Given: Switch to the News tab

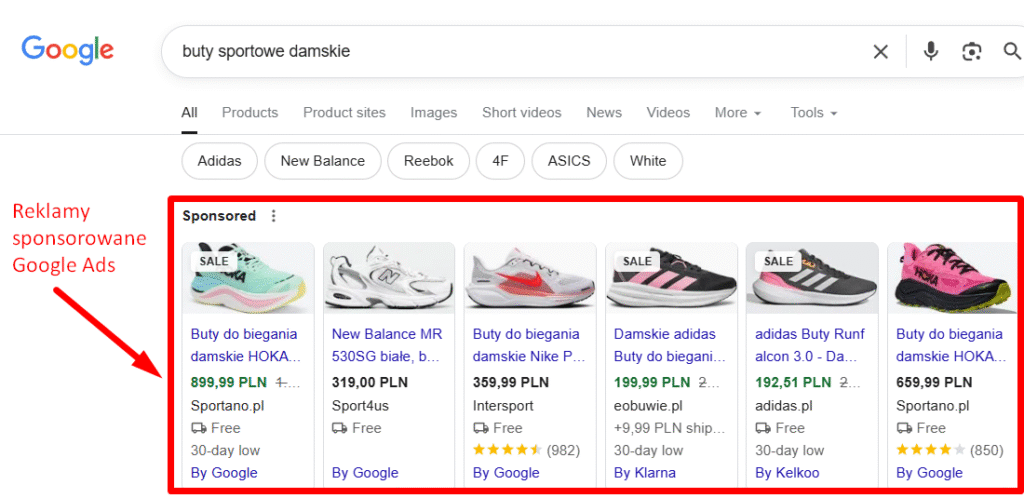Looking at the screenshot, I should (x=604, y=113).
